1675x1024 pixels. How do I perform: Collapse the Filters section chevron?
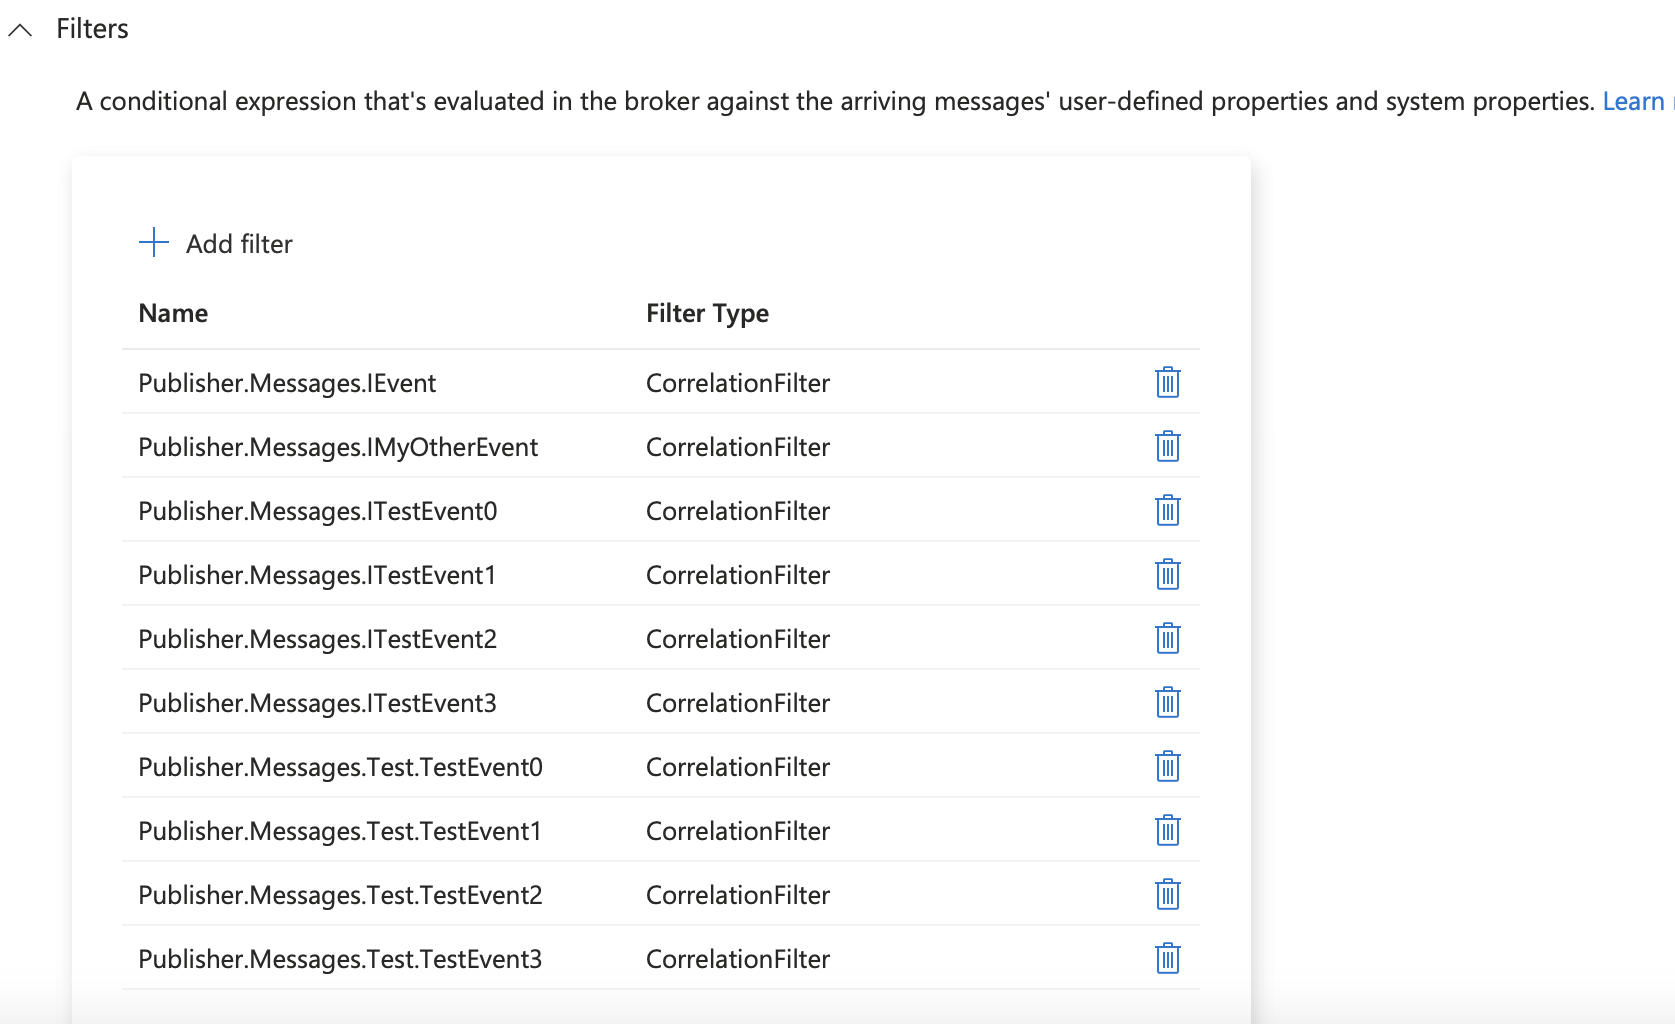tap(20, 30)
